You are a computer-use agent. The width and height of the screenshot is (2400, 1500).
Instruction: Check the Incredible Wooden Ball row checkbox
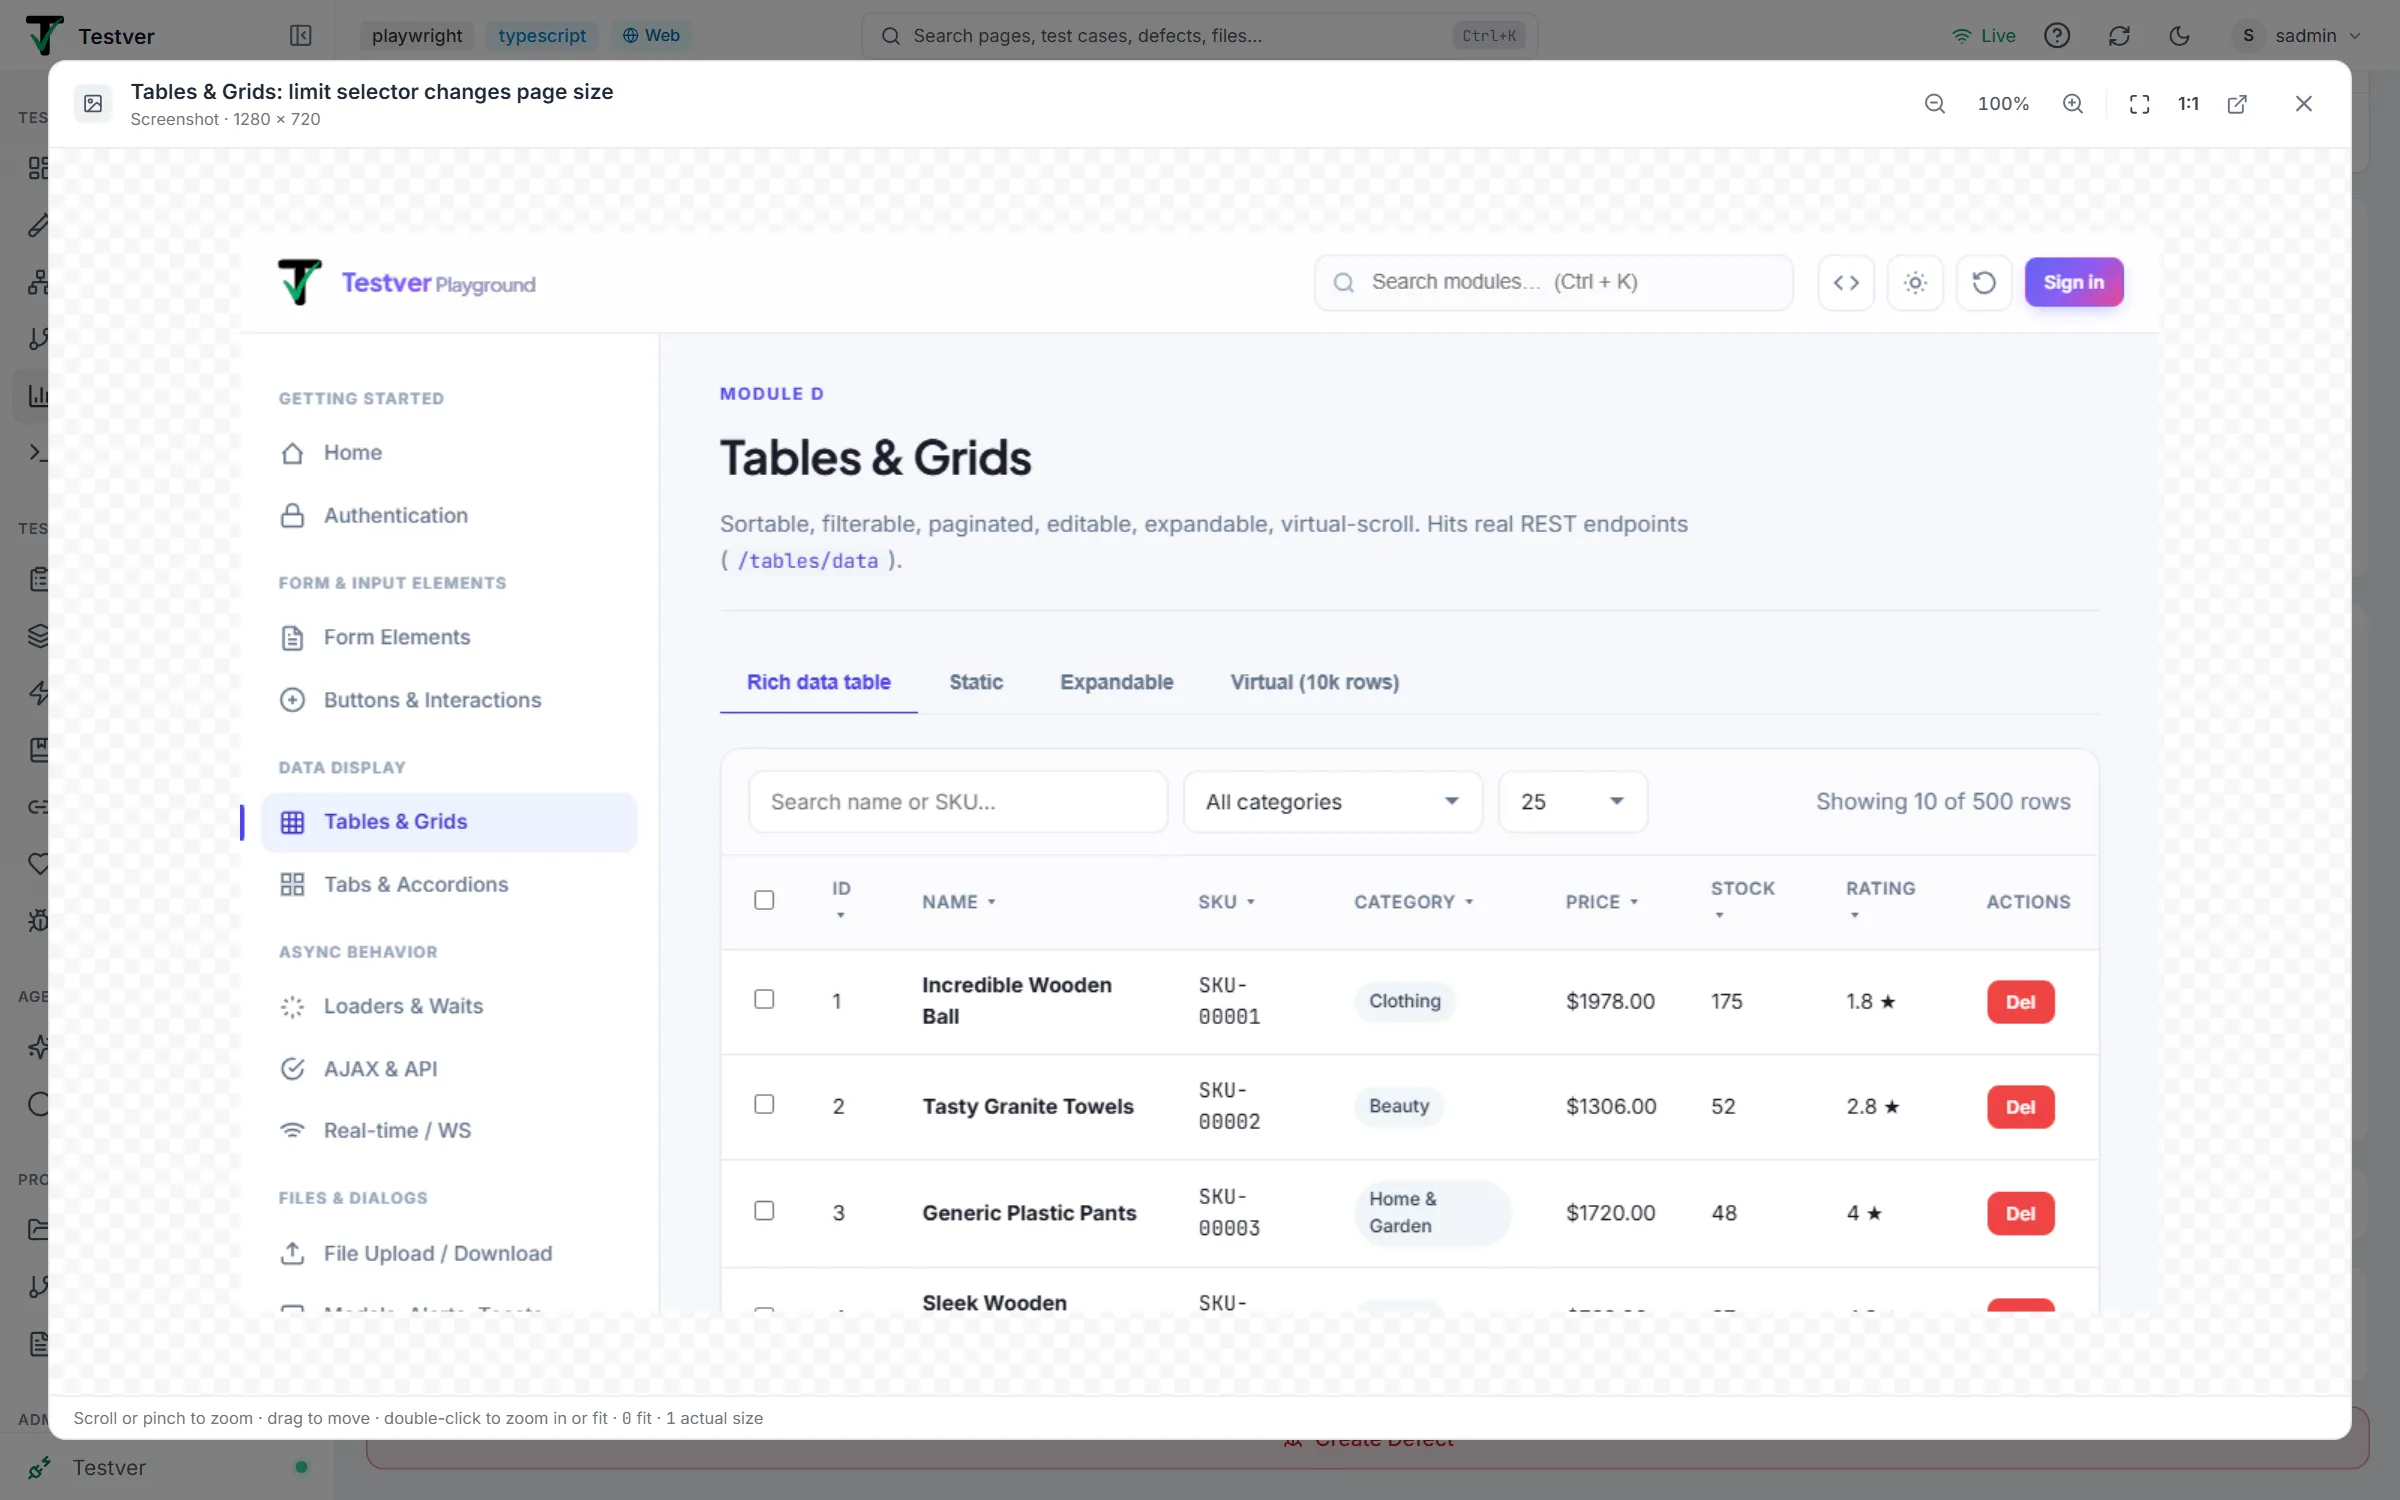pos(764,1000)
